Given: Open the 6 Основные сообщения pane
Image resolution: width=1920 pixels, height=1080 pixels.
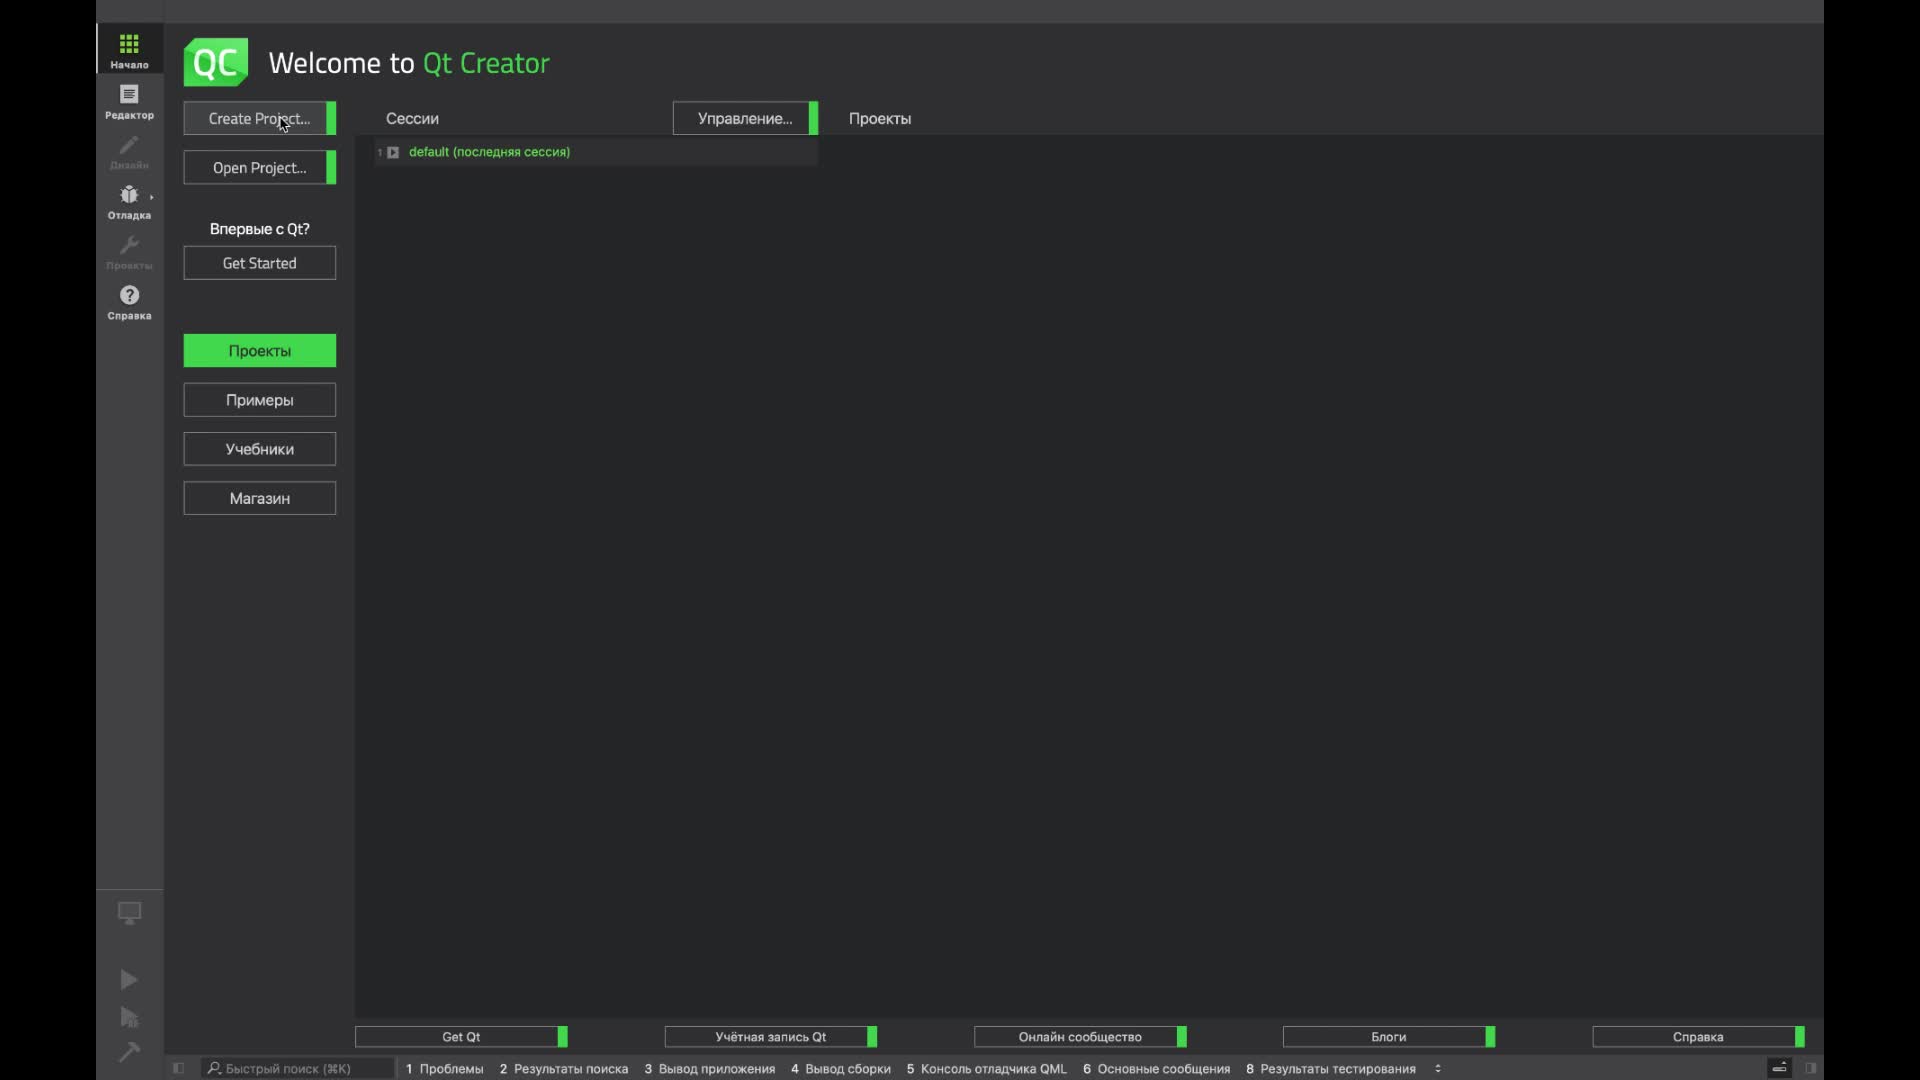Looking at the screenshot, I should (1157, 1068).
